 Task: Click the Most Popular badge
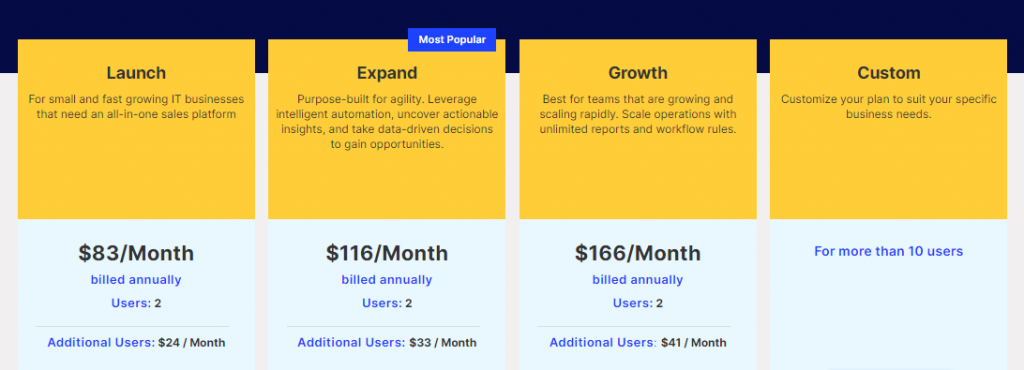(452, 40)
